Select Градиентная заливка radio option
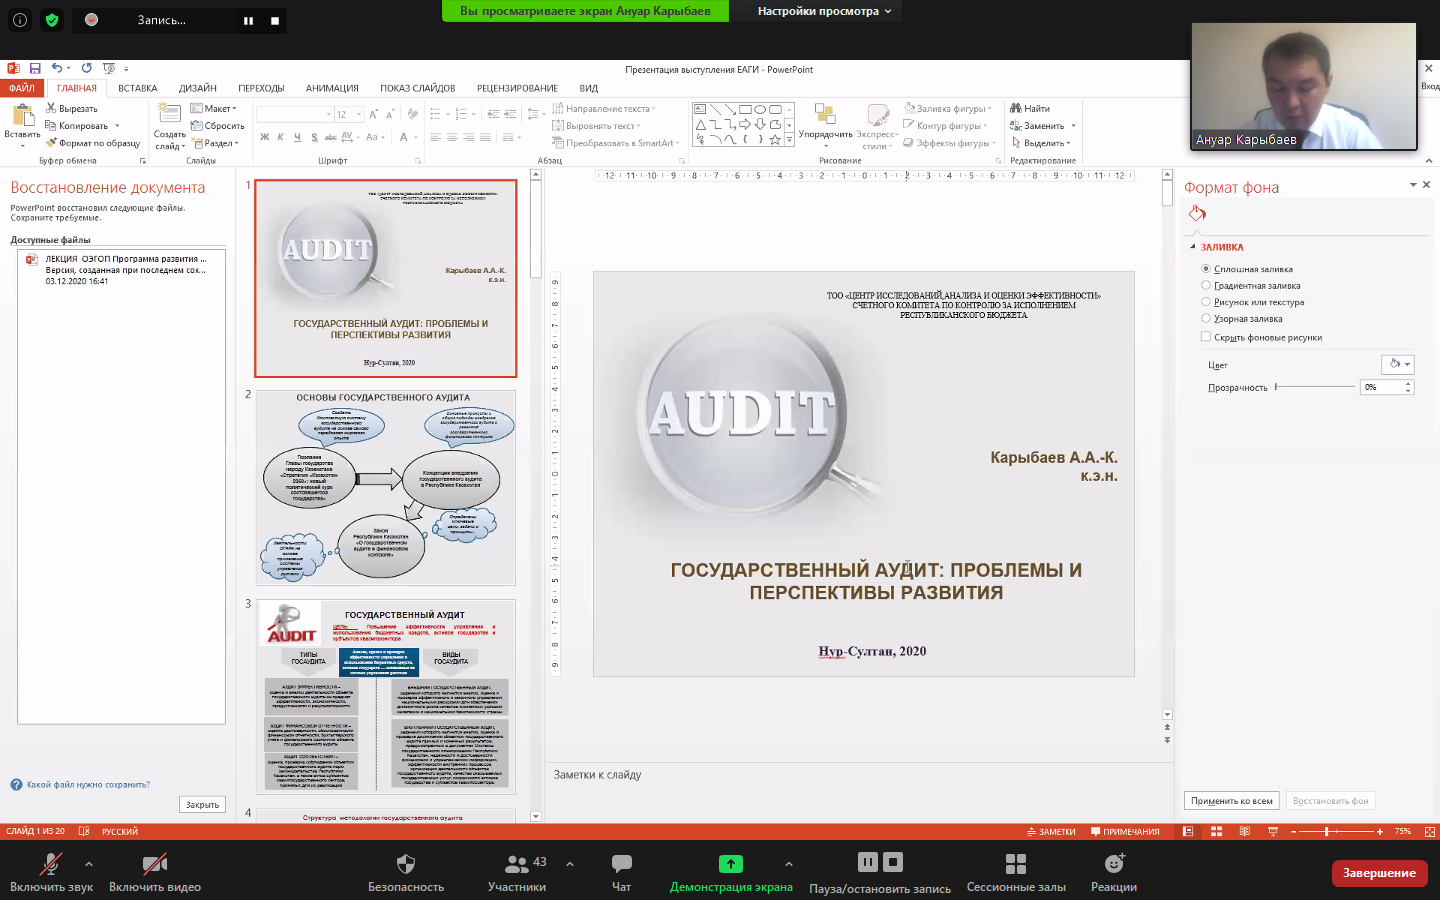1440x900 pixels. [x=1206, y=286]
